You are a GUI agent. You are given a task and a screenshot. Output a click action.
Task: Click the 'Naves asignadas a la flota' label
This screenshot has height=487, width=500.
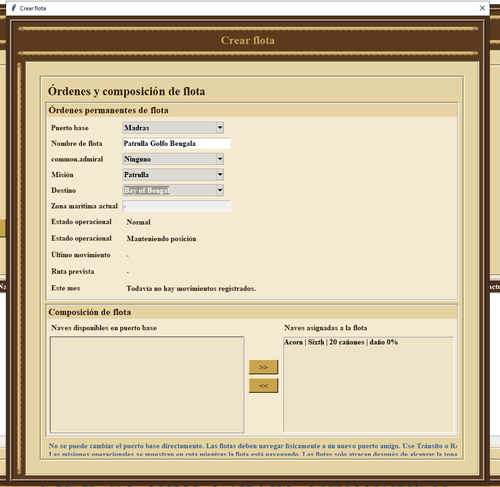tap(326, 328)
